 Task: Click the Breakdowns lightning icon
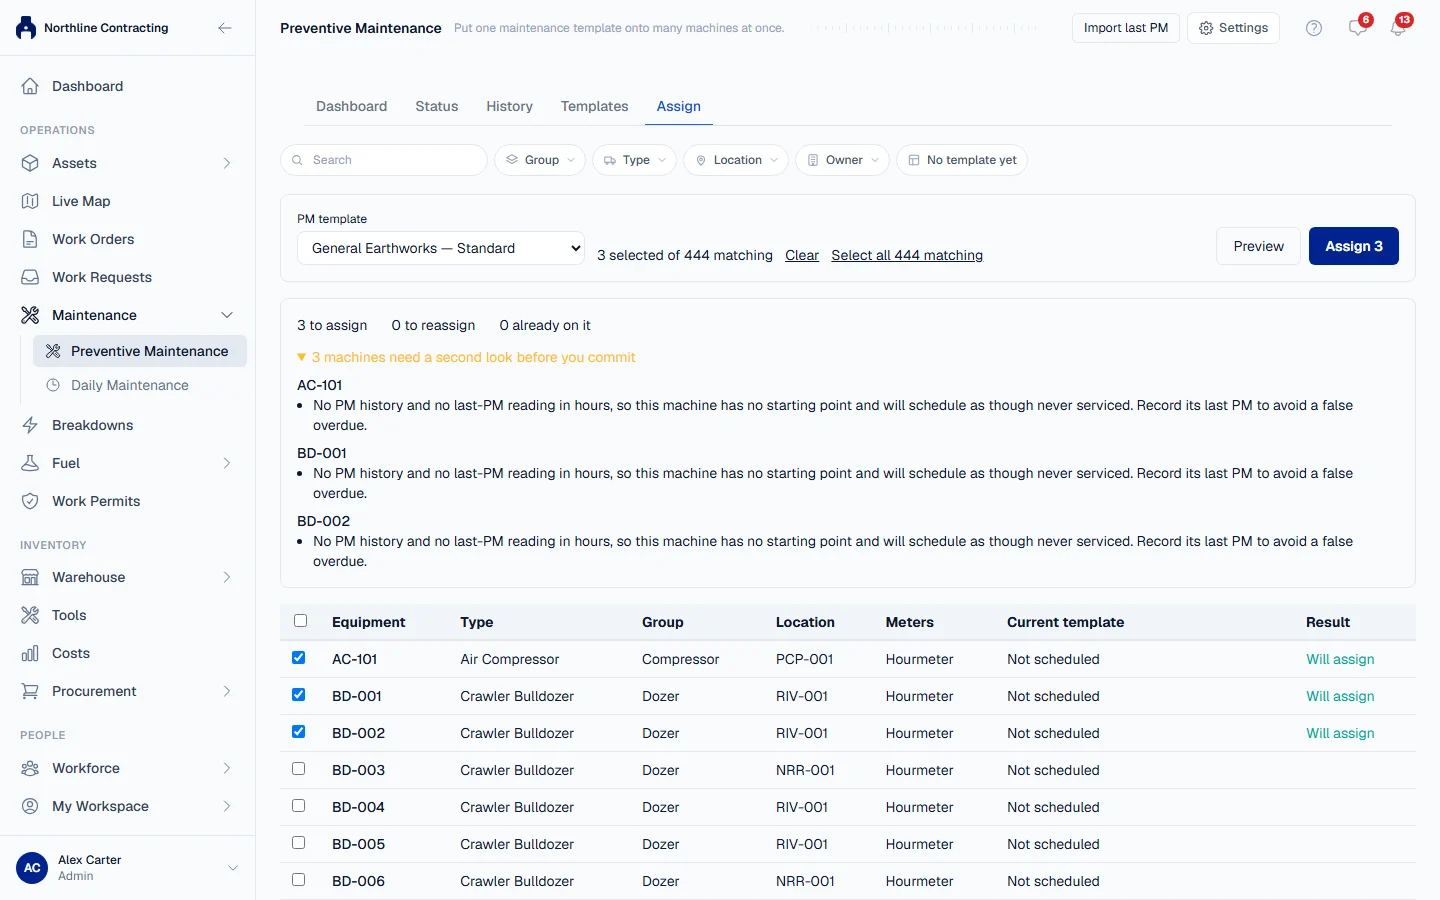tap(30, 425)
